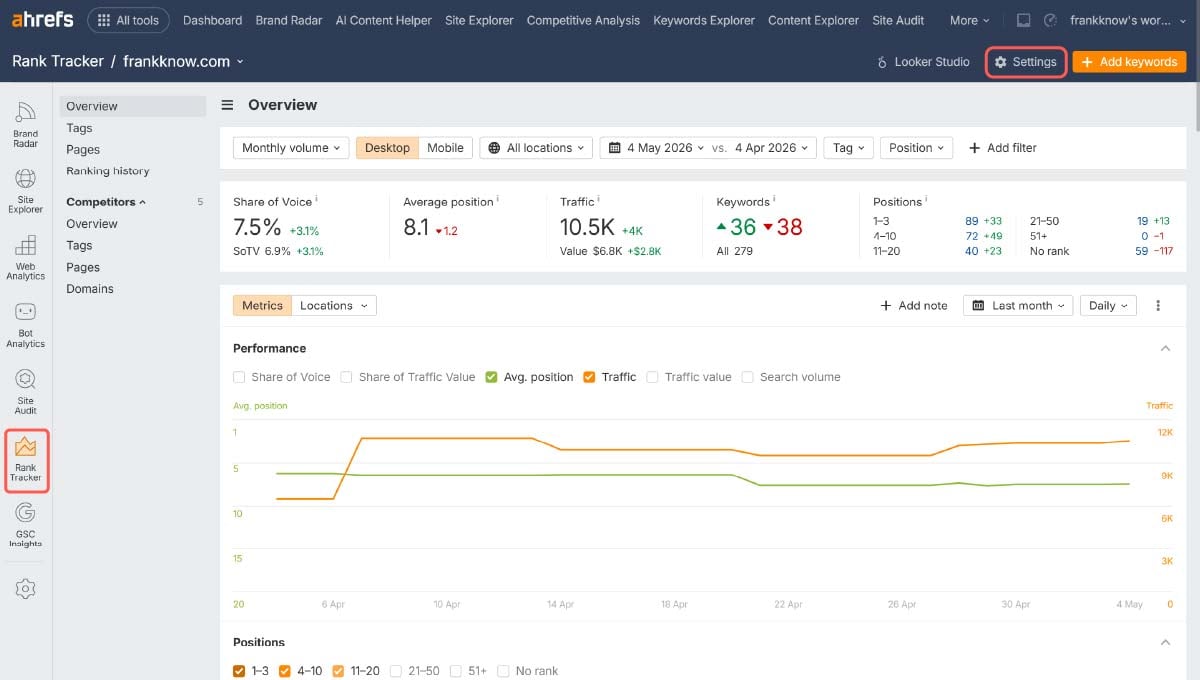
Task: Collapse the Positions chart section
Action: (1165, 642)
